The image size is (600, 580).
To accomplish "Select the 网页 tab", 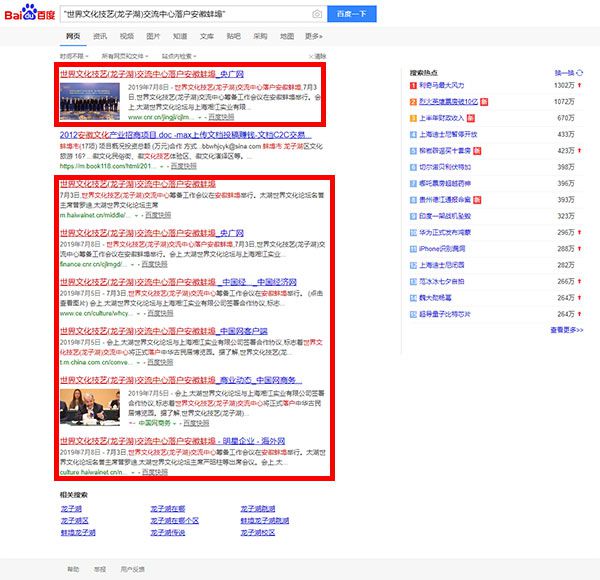I will [73, 36].
